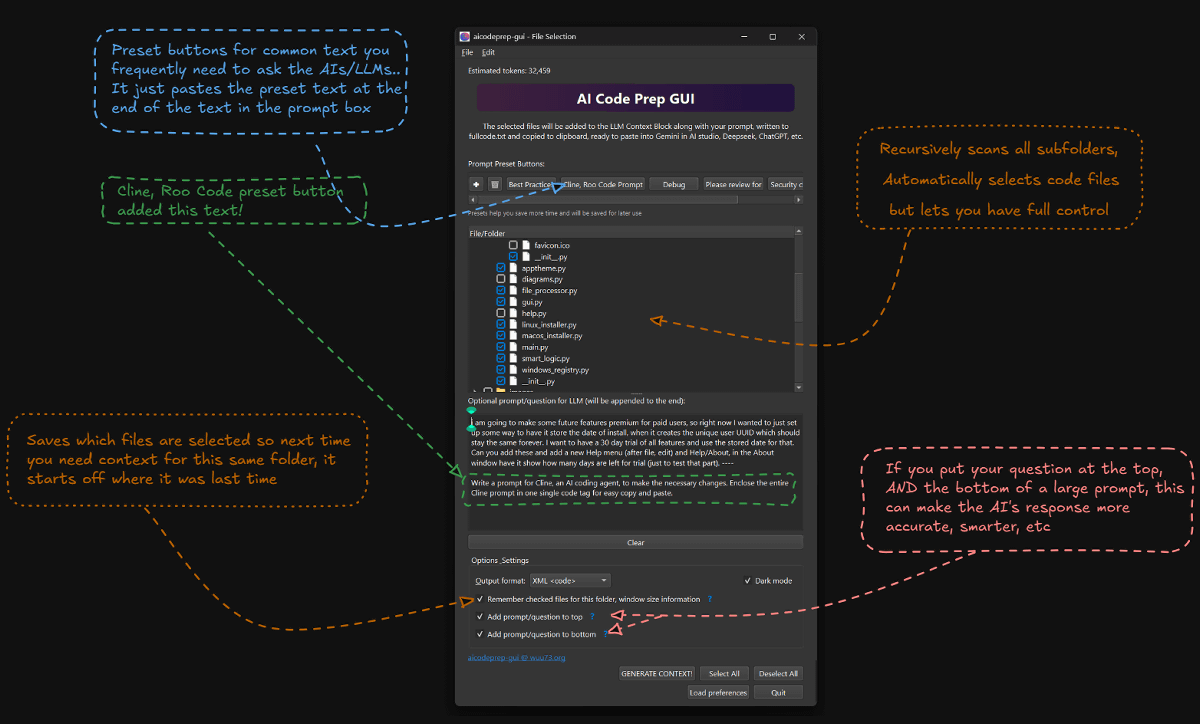This screenshot has width=1200, height=724.
Task: Click the file icon for main.py
Action: coord(514,347)
